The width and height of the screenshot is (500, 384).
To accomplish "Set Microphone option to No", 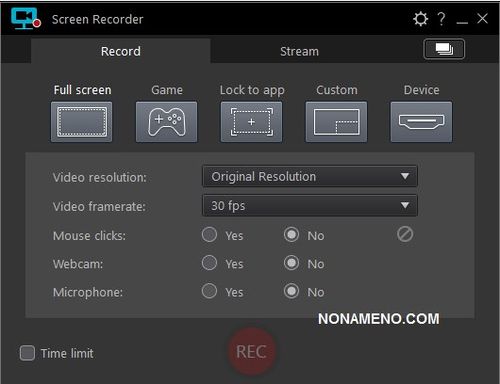I will click(x=291, y=291).
